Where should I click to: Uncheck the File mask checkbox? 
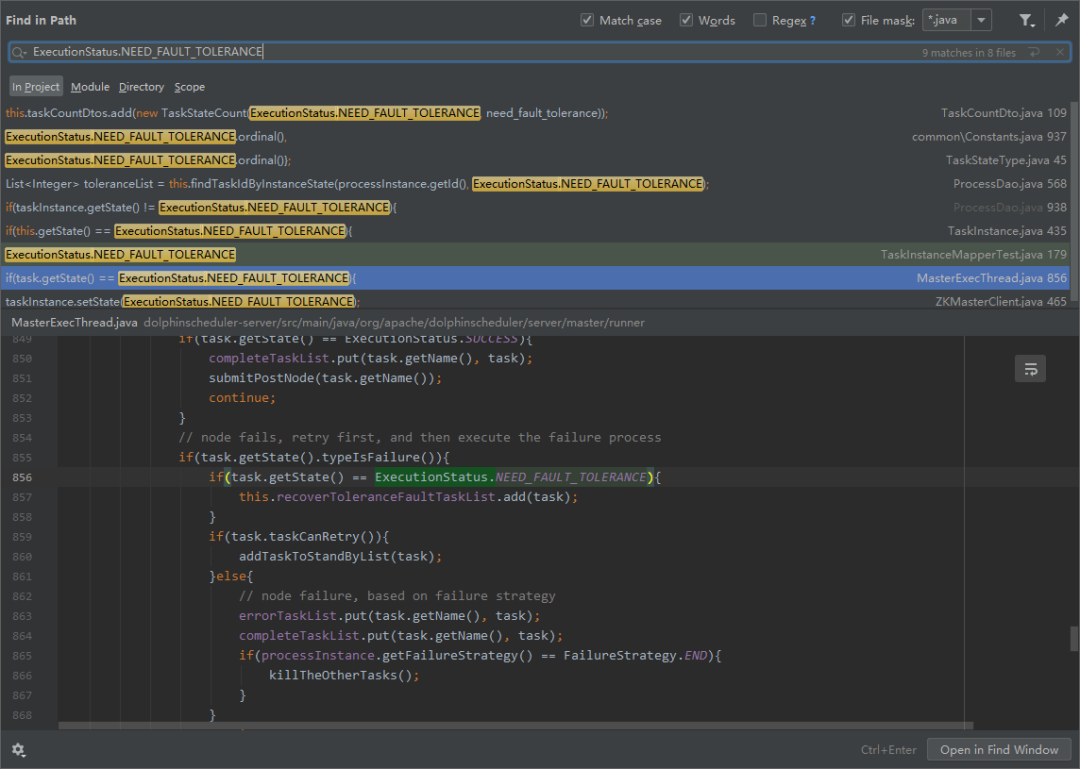tap(848, 20)
